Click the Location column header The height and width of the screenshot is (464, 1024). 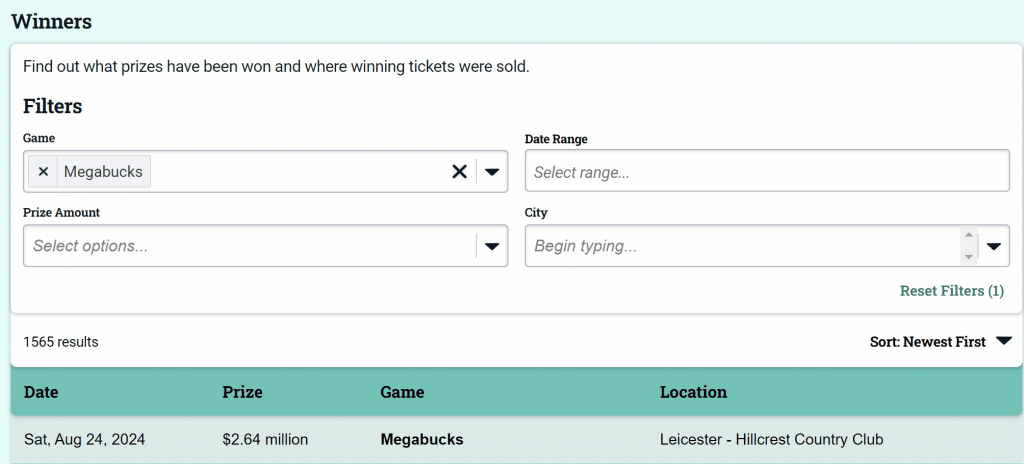click(x=693, y=392)
